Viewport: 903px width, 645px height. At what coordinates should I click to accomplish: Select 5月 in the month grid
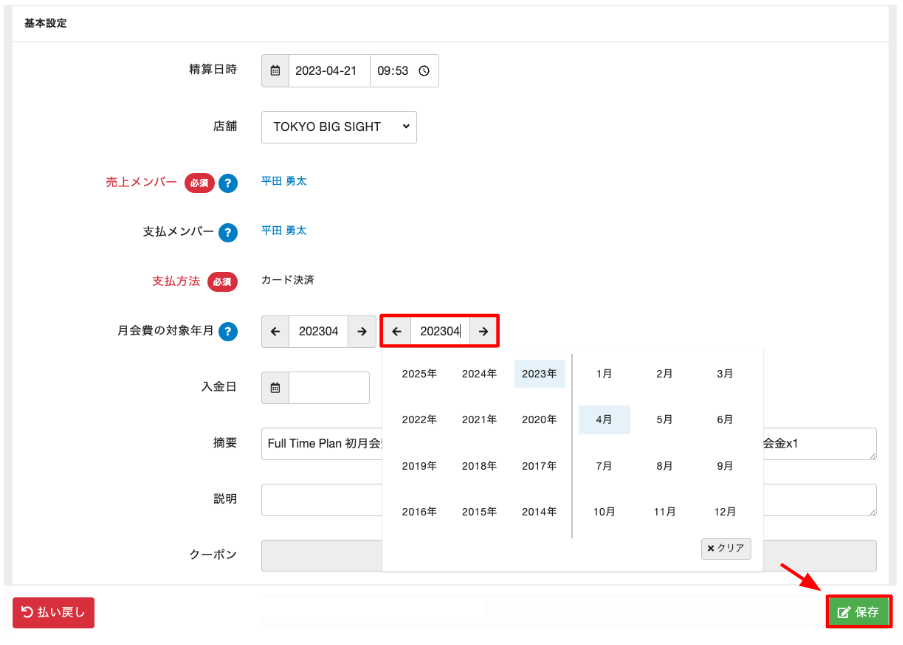tap(664, 420)
